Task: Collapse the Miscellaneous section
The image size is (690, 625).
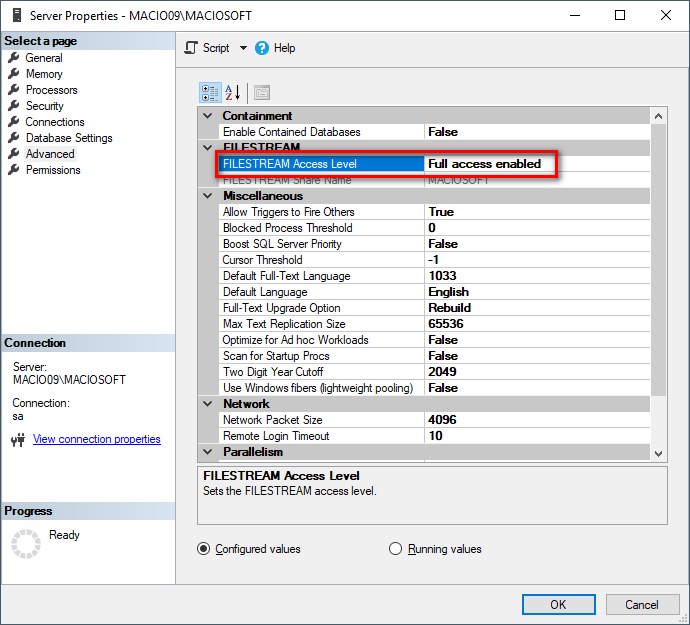Action: click(x=208, y=196)
